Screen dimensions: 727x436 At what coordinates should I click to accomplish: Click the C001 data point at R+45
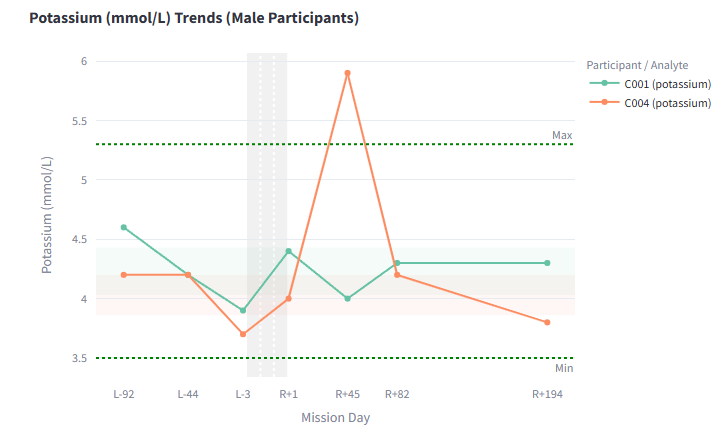pyautogui.click(x=347, y=298)
